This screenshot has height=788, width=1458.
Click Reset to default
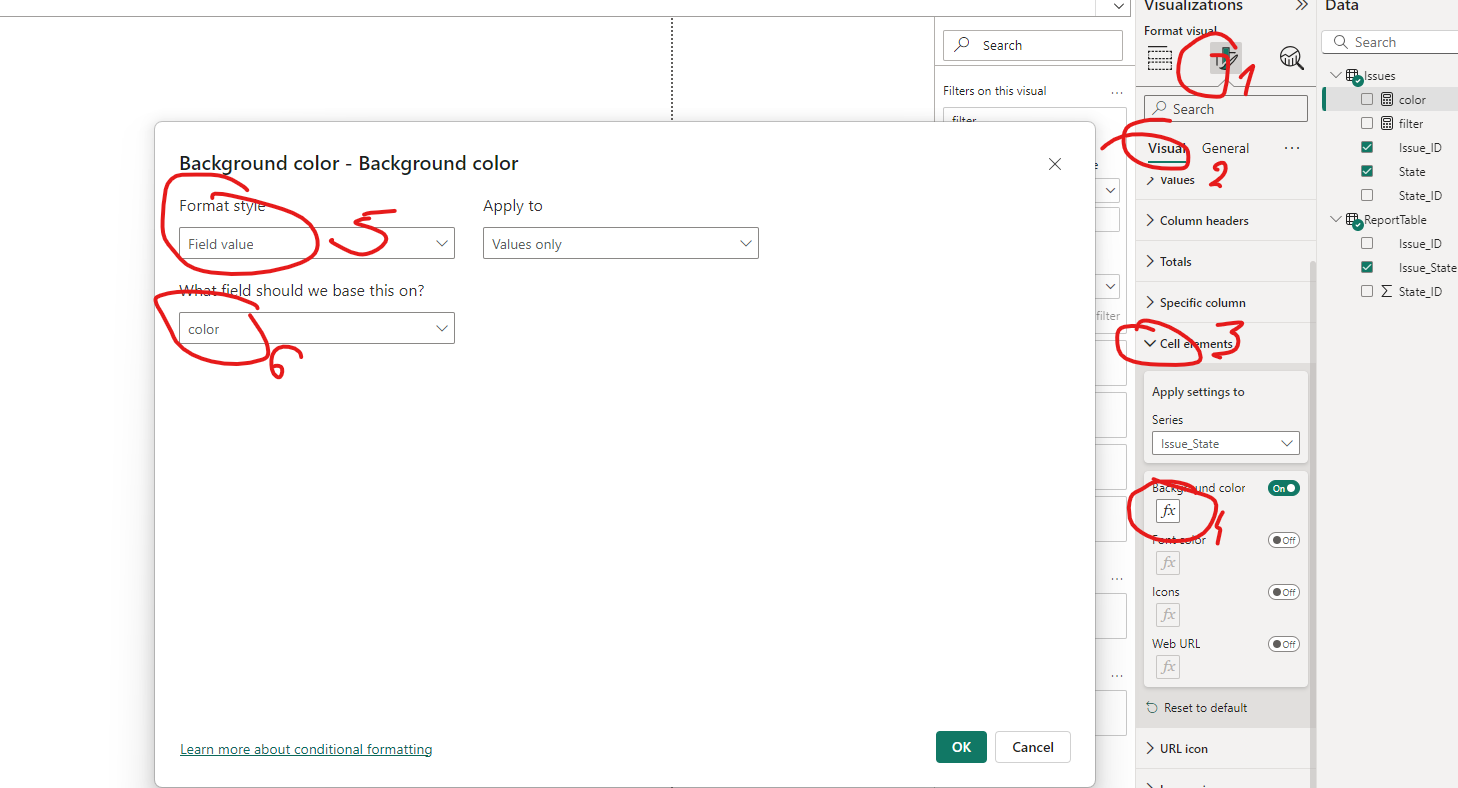[x=1197, y=708]
